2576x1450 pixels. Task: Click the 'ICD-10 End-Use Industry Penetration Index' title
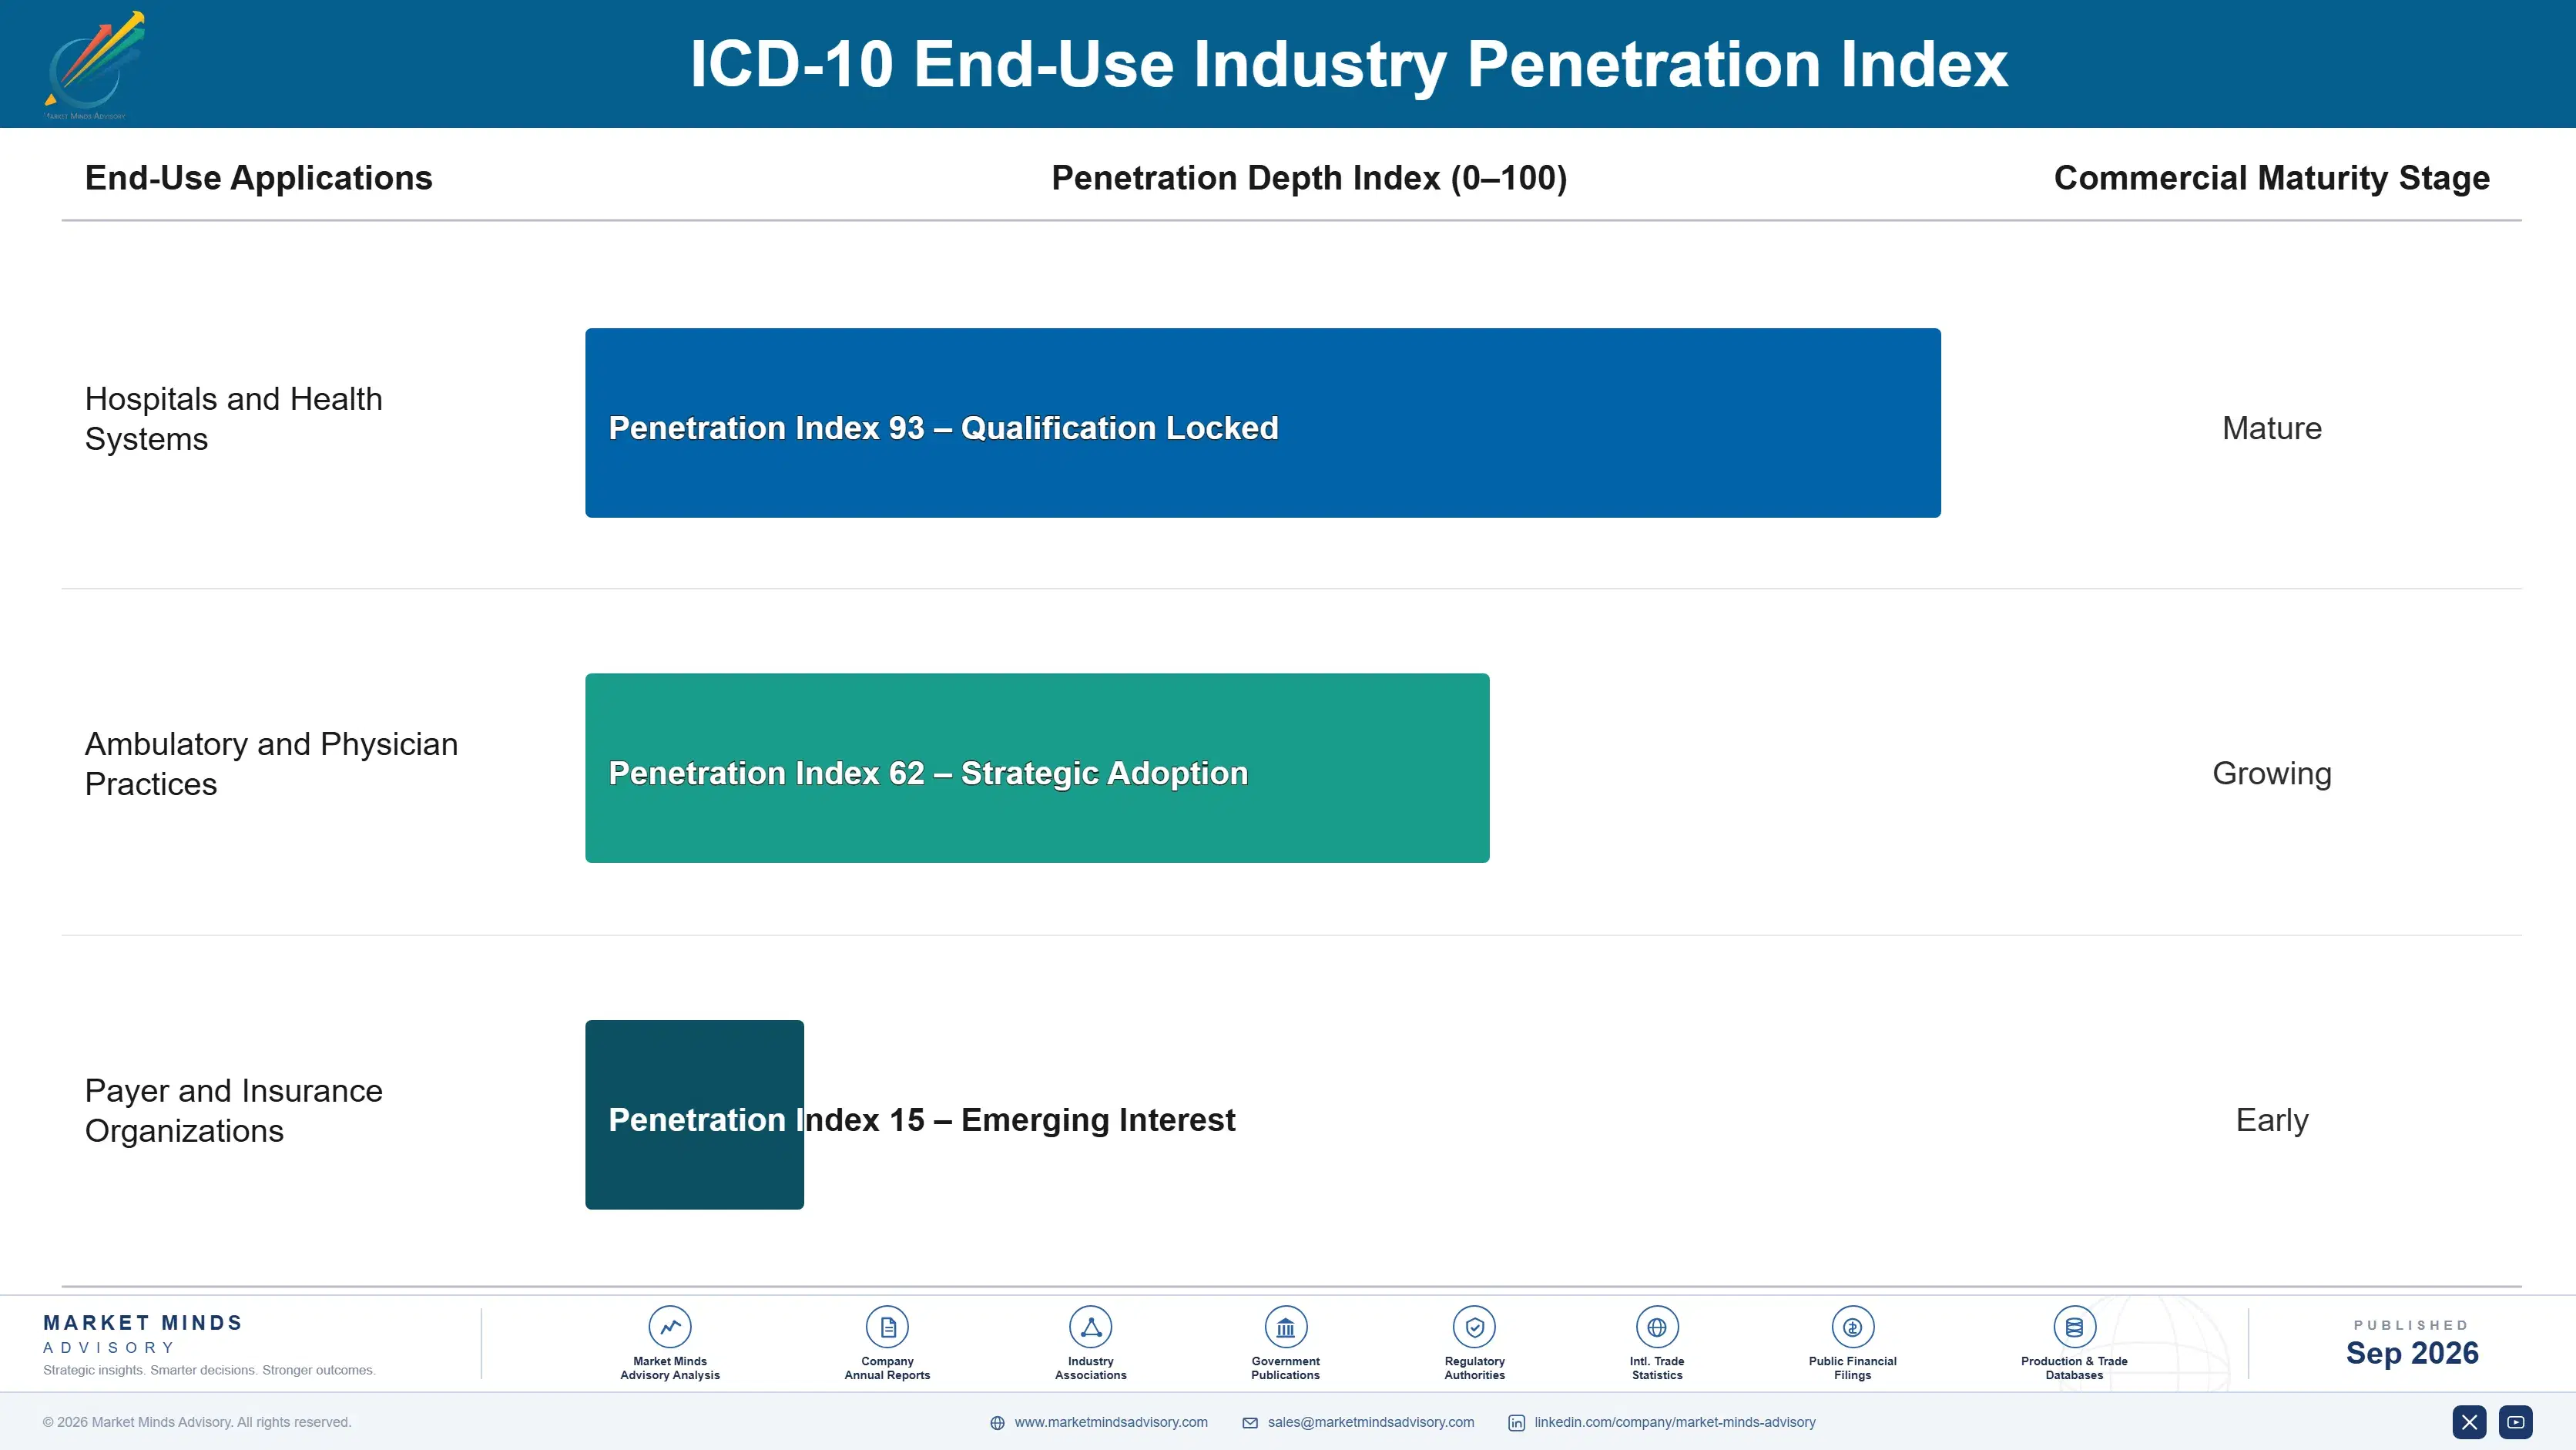[x=1349, y=64]
